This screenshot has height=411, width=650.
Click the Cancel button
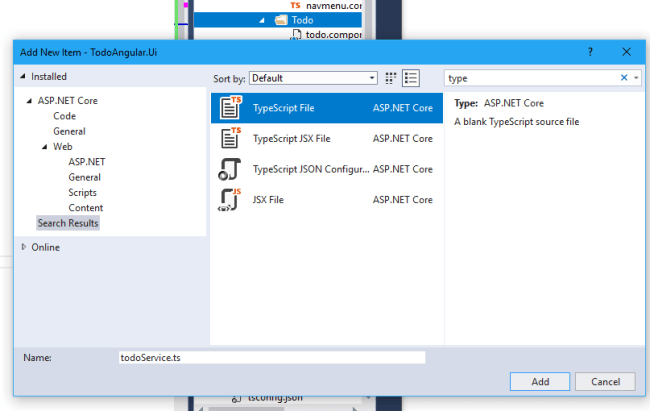[605, 382]
